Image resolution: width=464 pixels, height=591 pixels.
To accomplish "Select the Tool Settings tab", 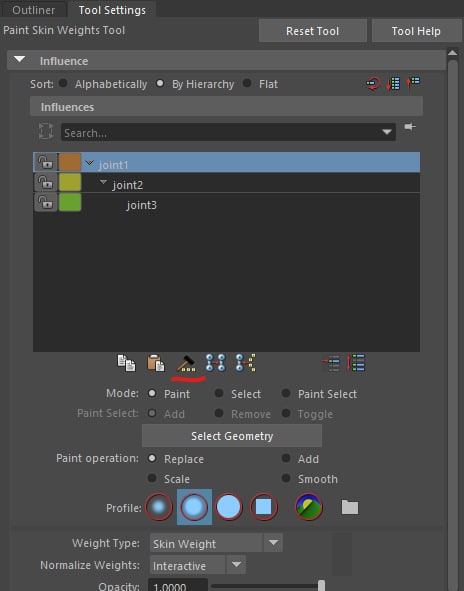I will 112,10.
